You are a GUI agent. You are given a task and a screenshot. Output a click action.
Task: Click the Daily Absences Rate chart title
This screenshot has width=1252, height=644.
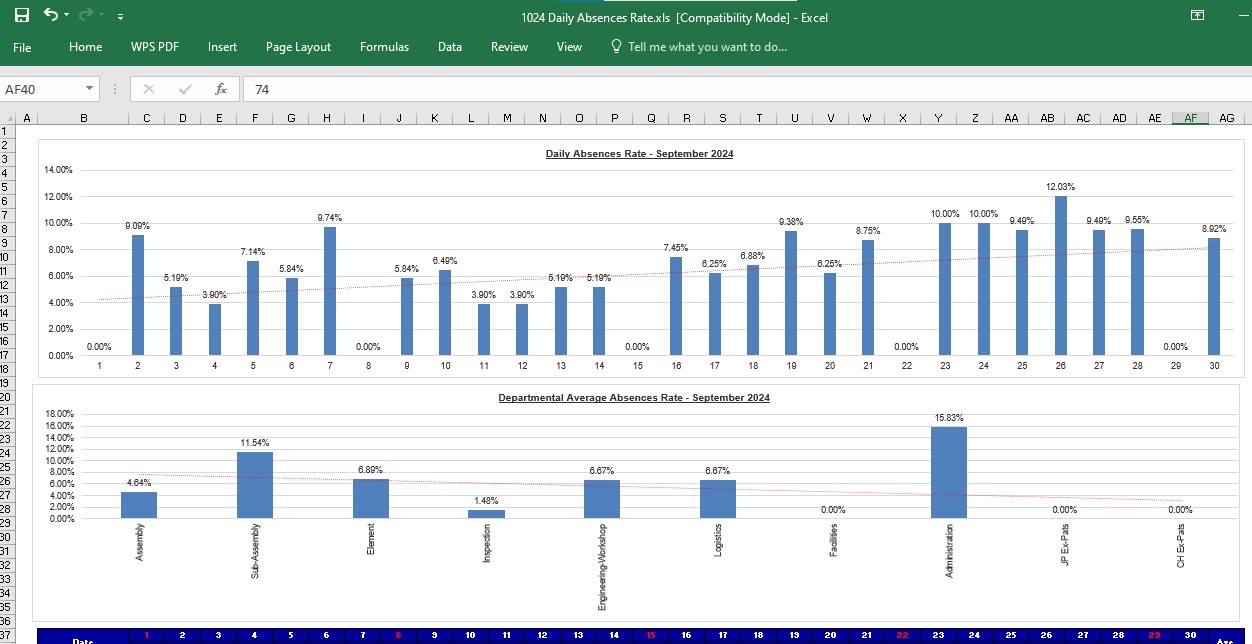(x=639, y=154)
